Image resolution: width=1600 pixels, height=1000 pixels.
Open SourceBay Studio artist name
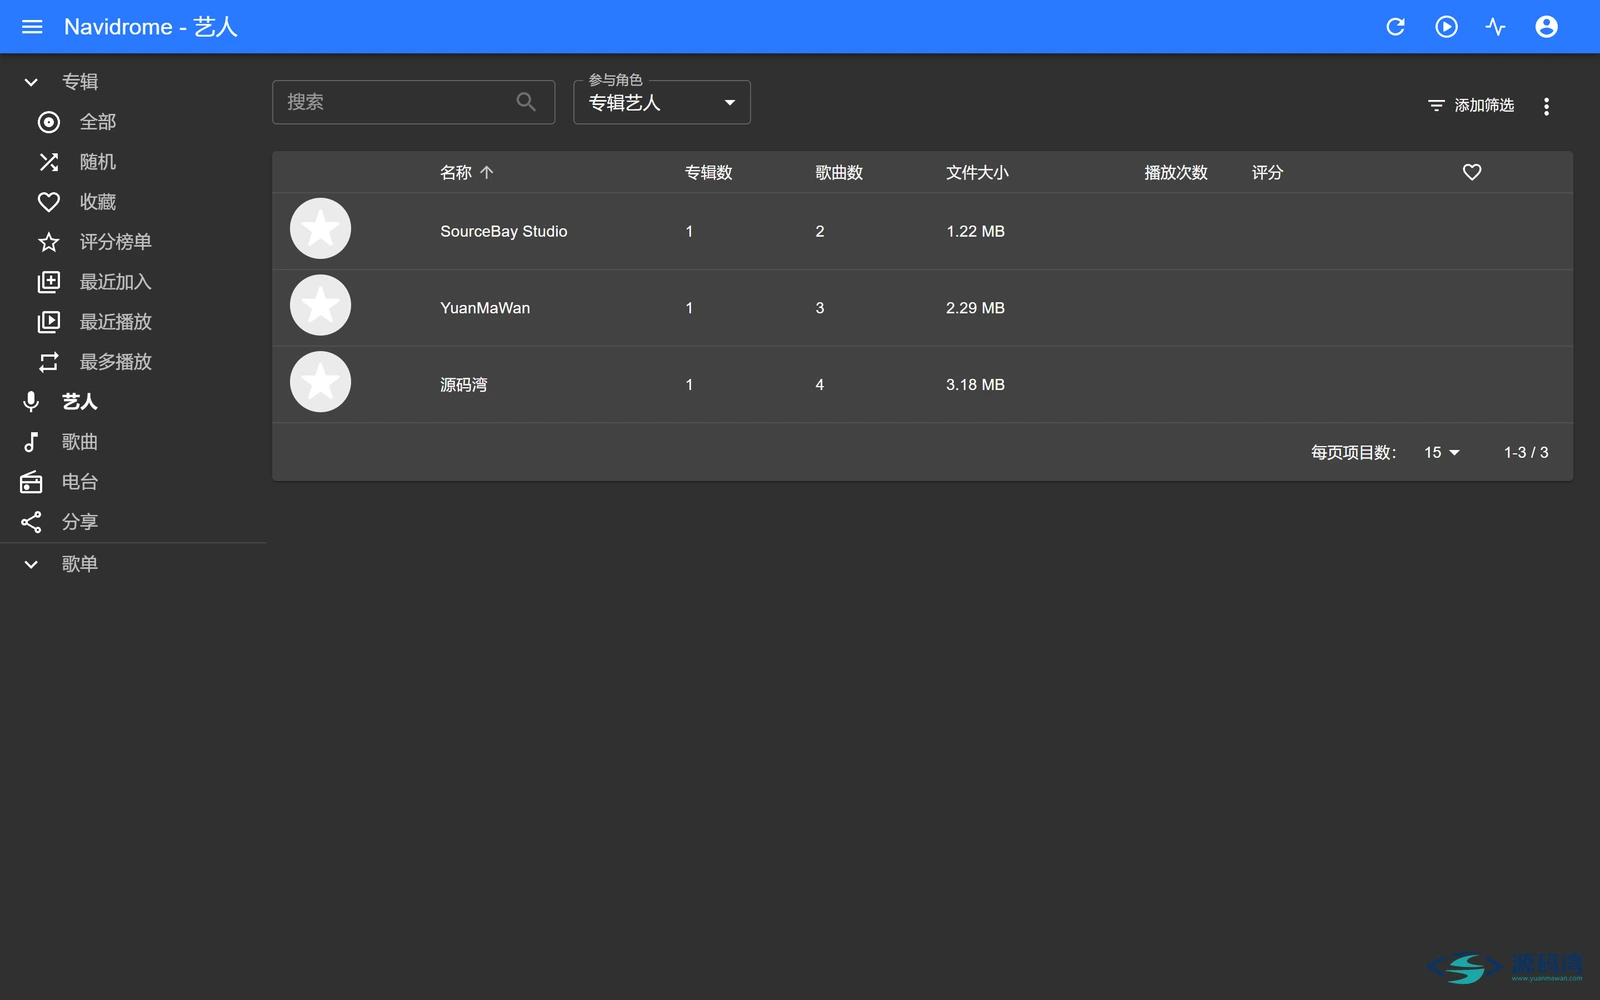tap(504, 231)
